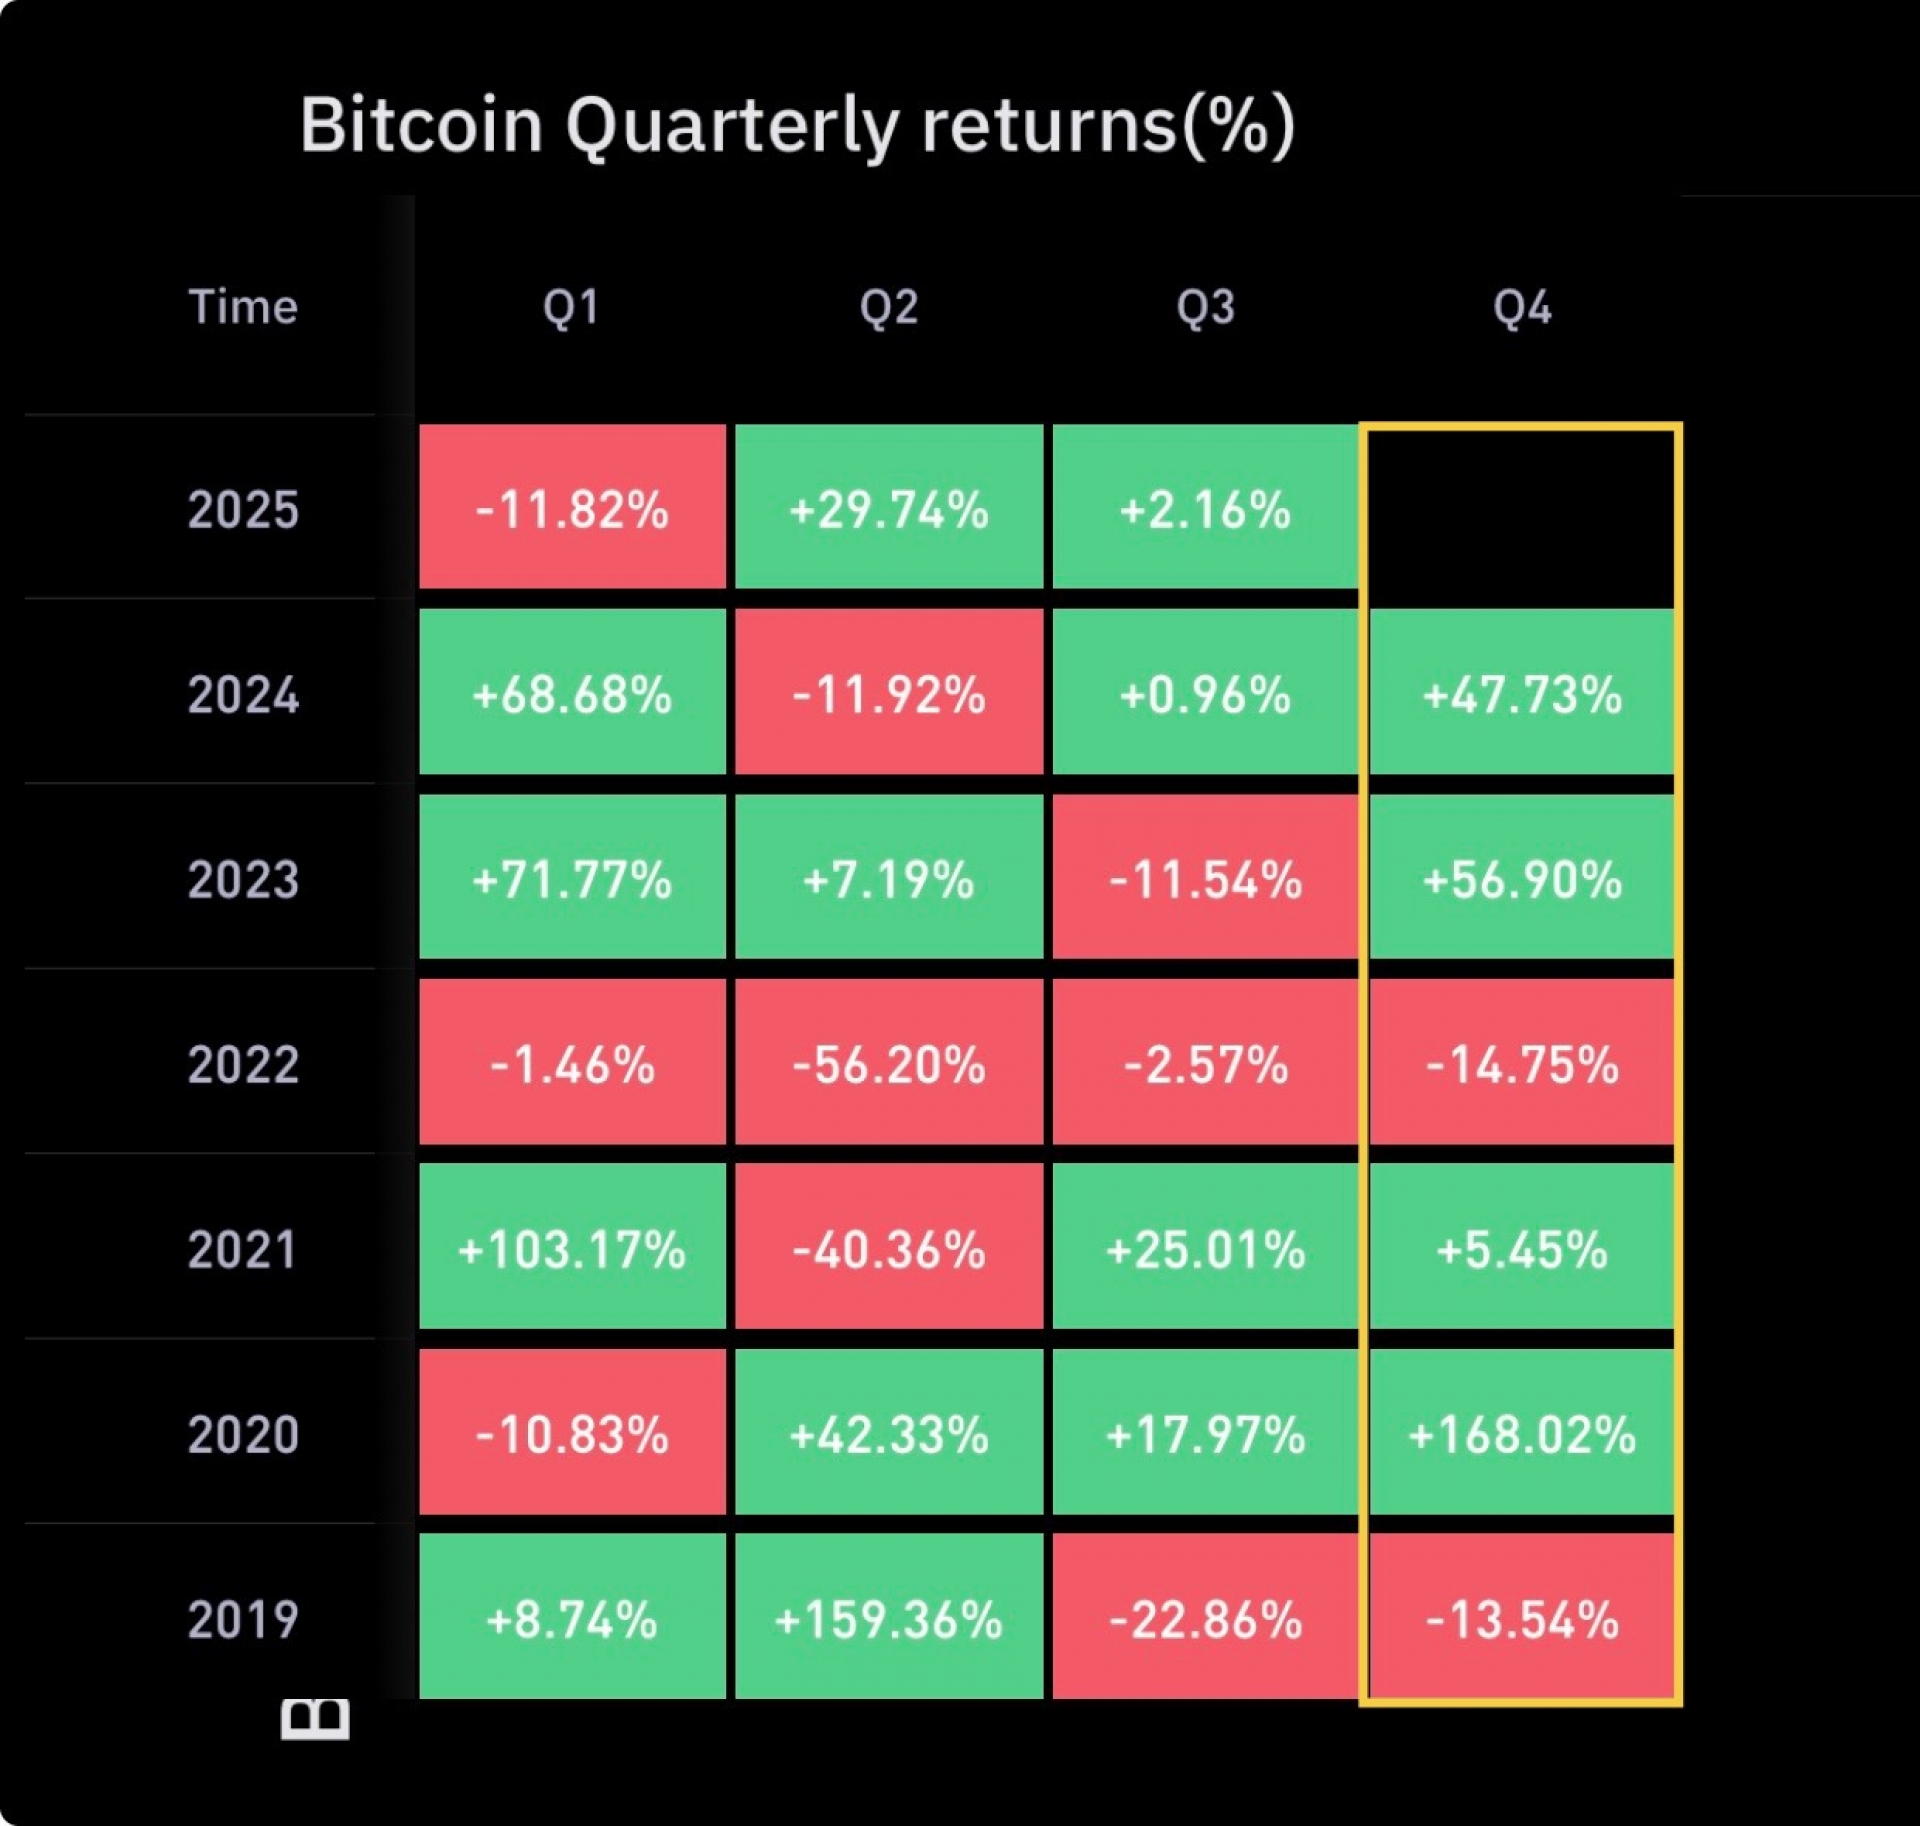Viewport: 1920px width, 1826px height.
Task: Click the red -11.82% cell
Action: (572, 507)
